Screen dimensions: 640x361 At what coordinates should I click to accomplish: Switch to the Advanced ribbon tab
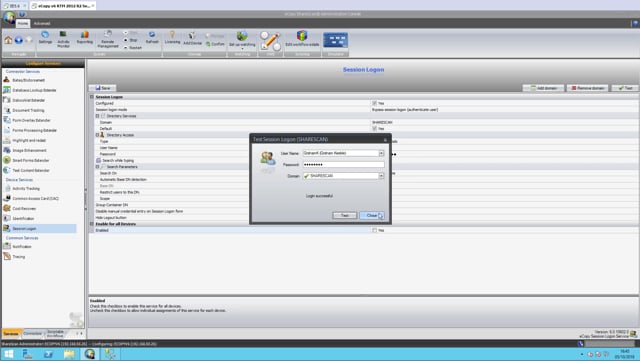(x=42, y=24)
